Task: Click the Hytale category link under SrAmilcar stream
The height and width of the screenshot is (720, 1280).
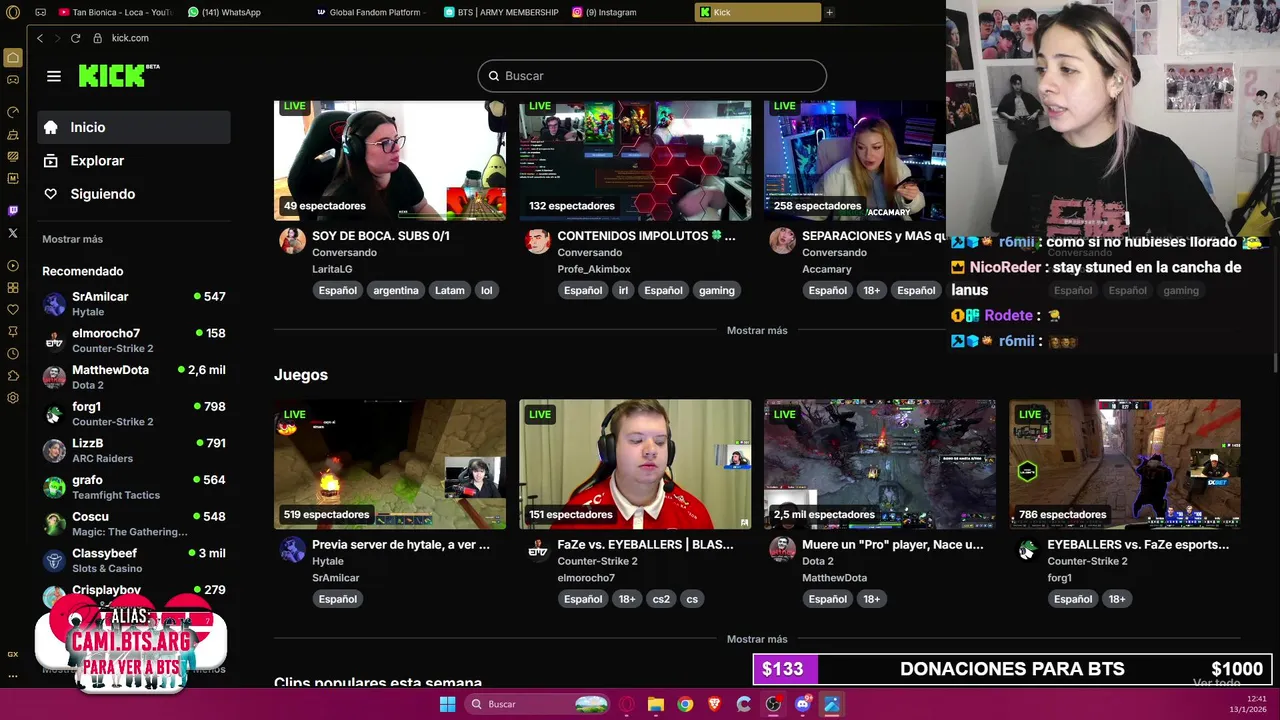Action: tap(327, 561)
